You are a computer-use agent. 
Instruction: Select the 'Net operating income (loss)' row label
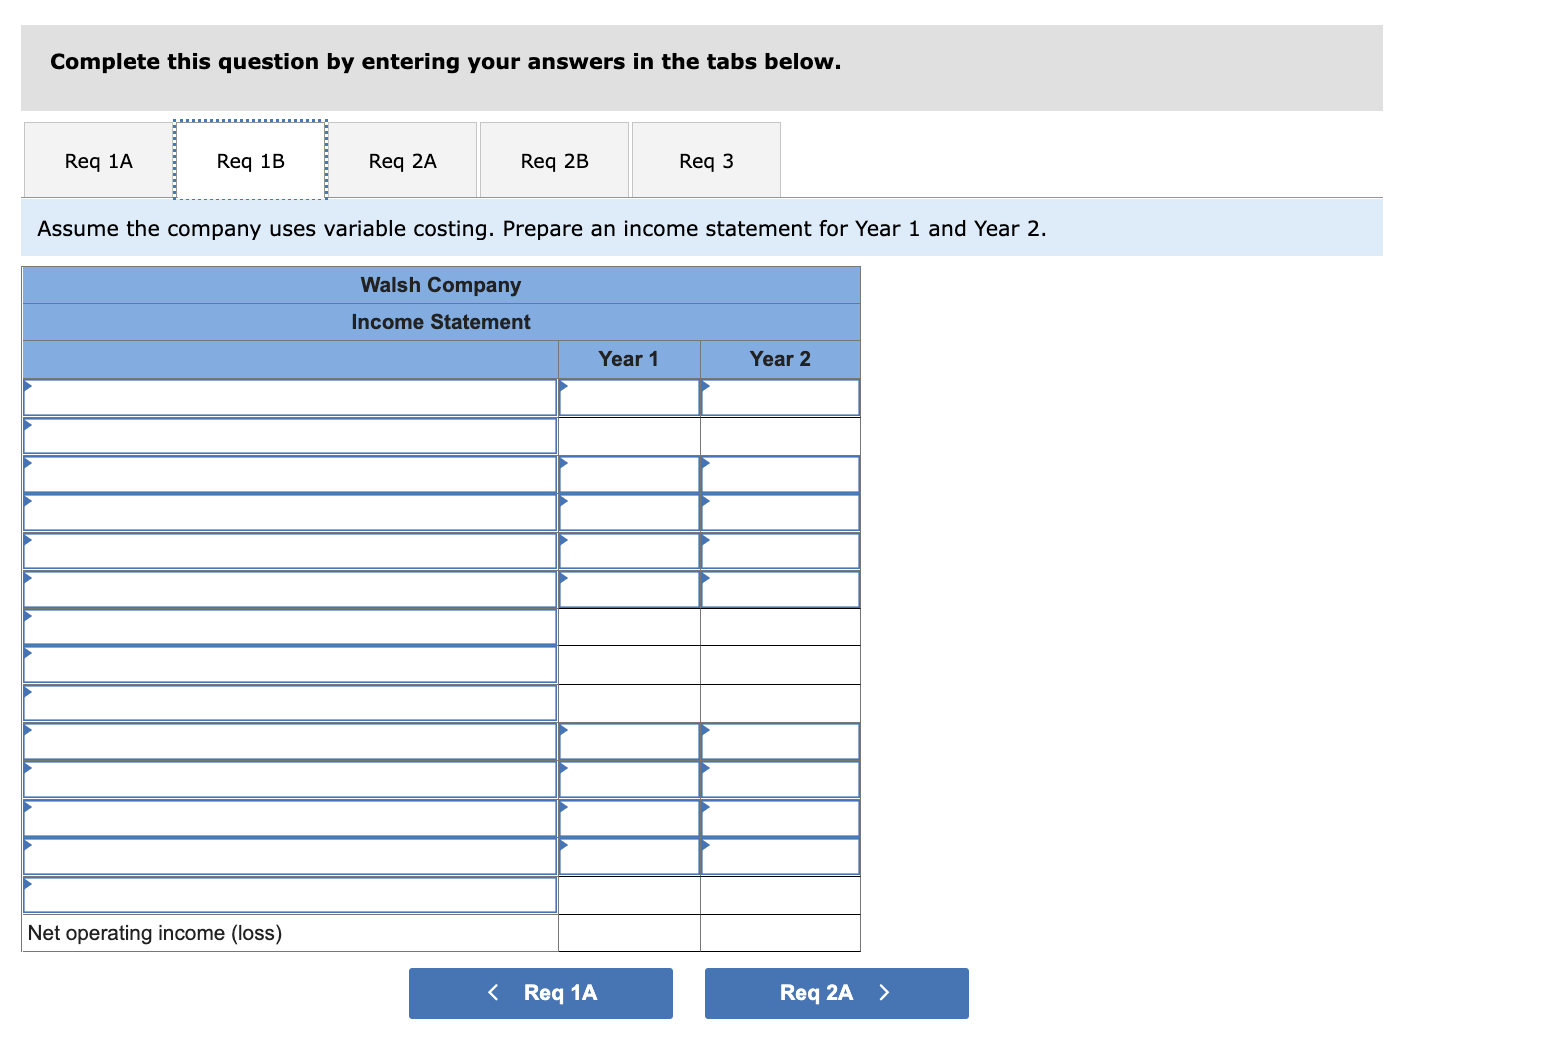(155, 933)
